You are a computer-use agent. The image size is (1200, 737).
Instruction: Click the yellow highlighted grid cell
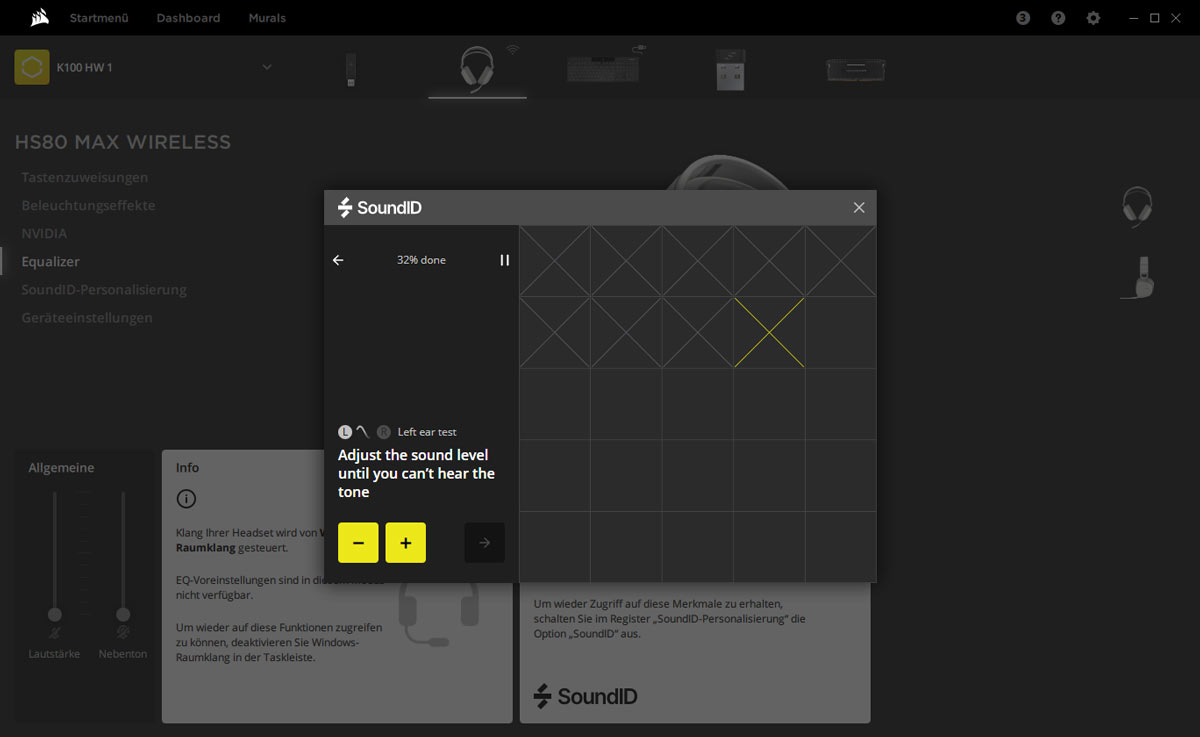769,332
